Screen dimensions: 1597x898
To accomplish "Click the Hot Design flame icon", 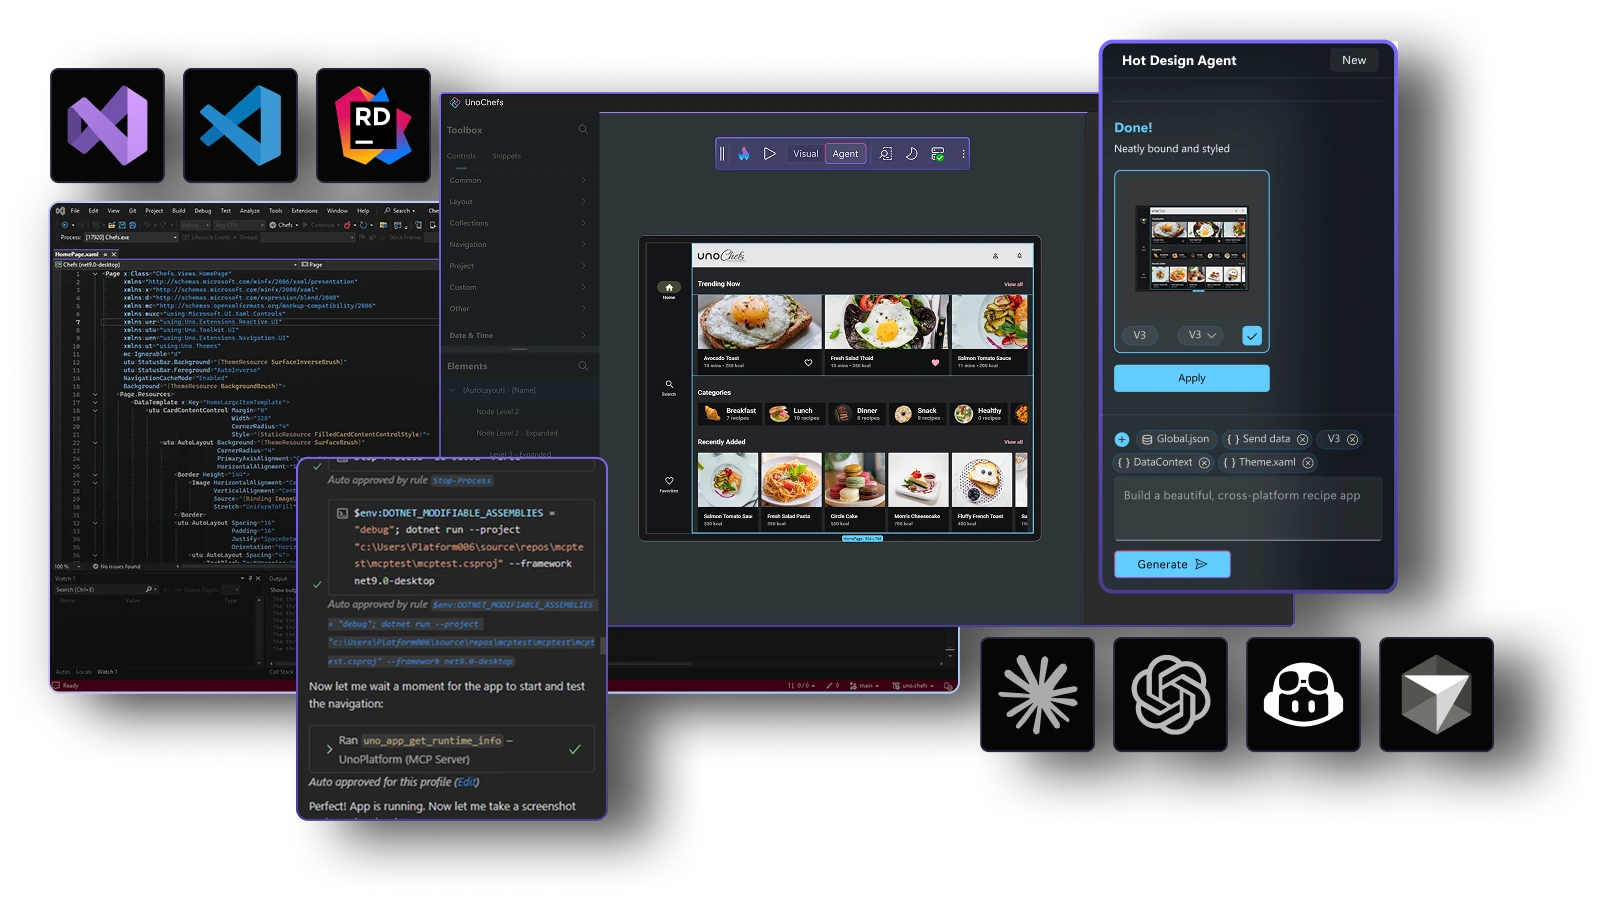I will click(x=744, y=154).
